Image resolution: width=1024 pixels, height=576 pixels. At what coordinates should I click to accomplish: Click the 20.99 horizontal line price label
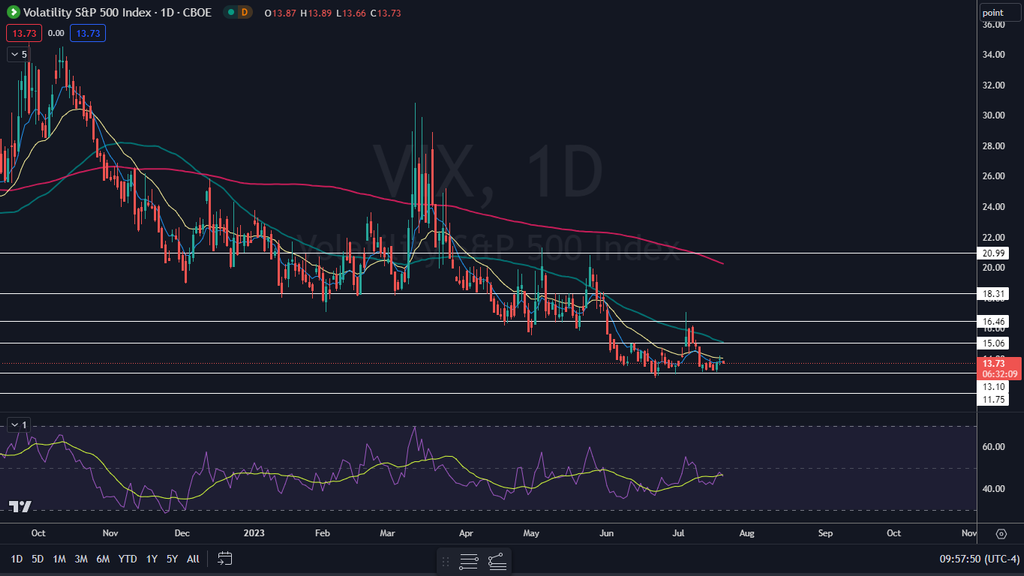pos(993,253)
